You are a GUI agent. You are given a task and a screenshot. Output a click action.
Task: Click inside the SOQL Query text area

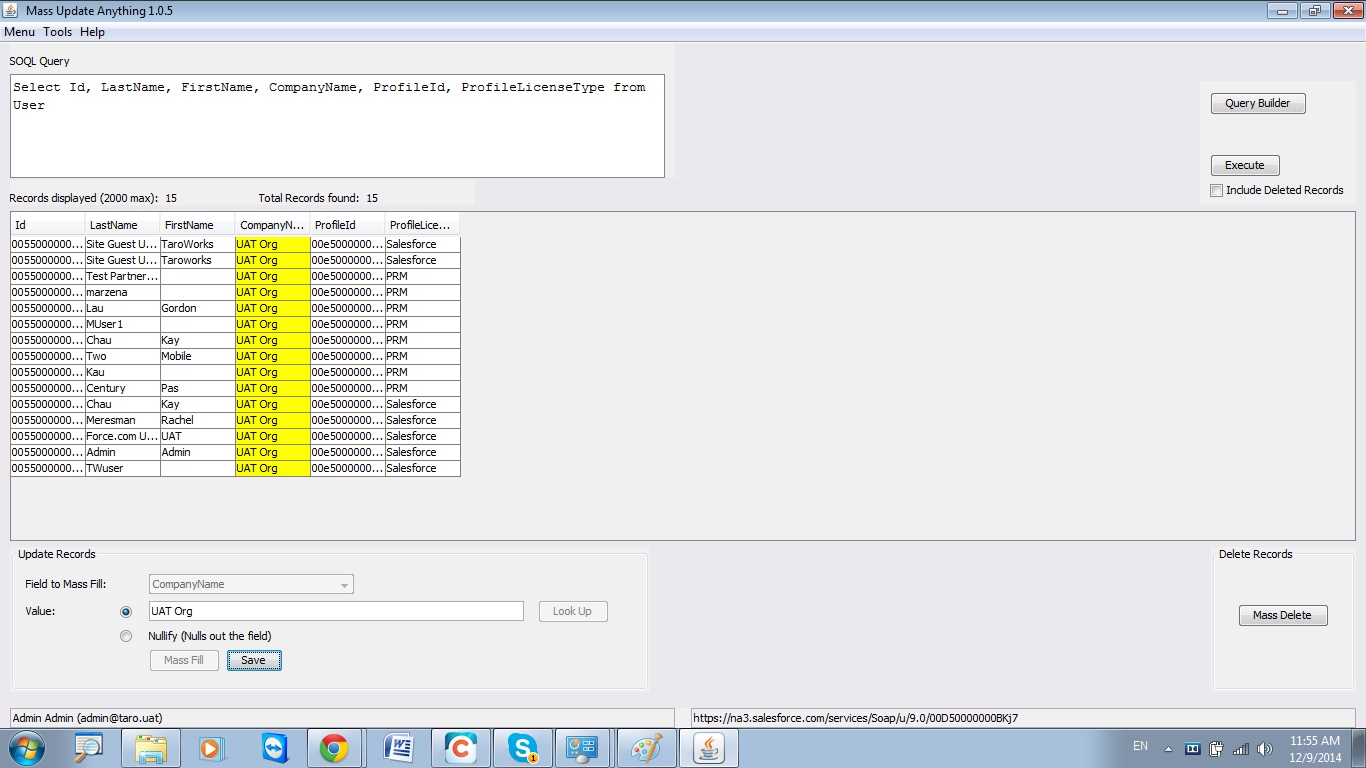pos(337,126)
